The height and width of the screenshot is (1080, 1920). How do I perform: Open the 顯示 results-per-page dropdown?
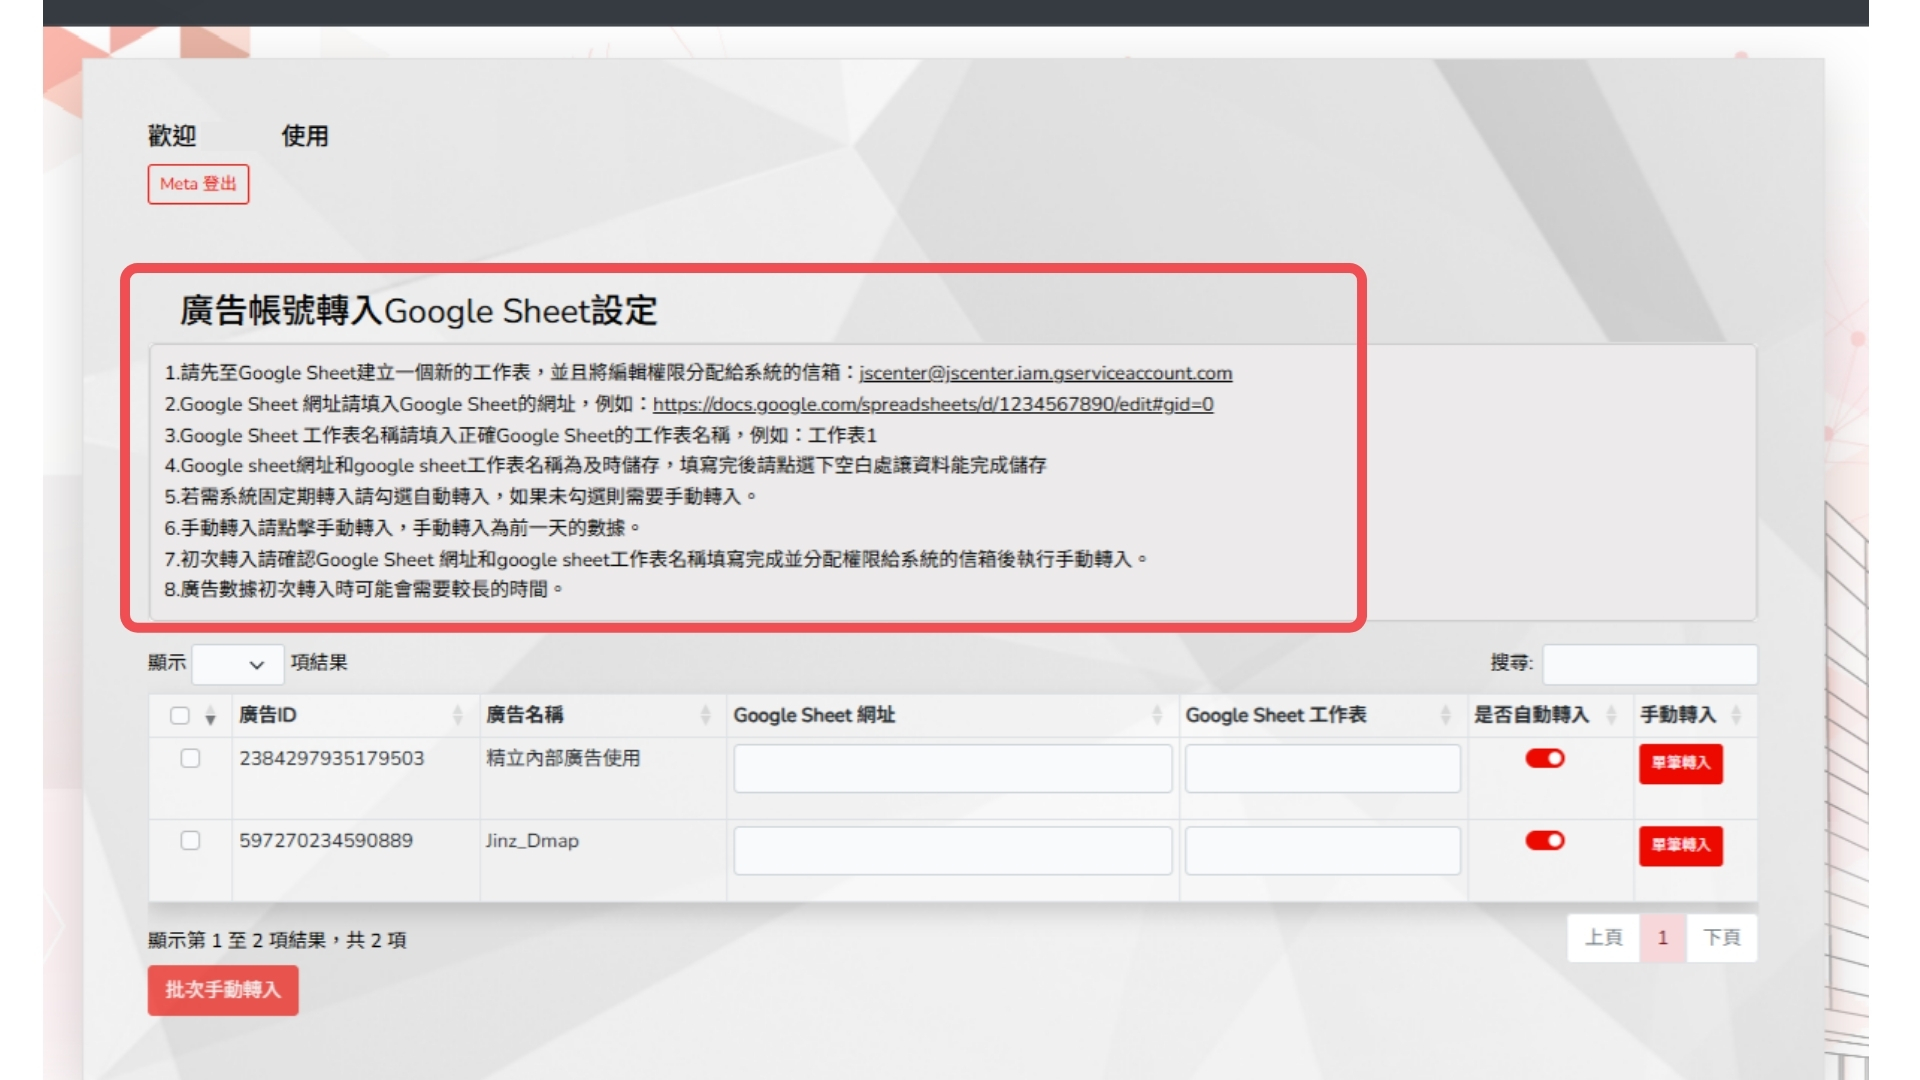click(x=238, y=664)
